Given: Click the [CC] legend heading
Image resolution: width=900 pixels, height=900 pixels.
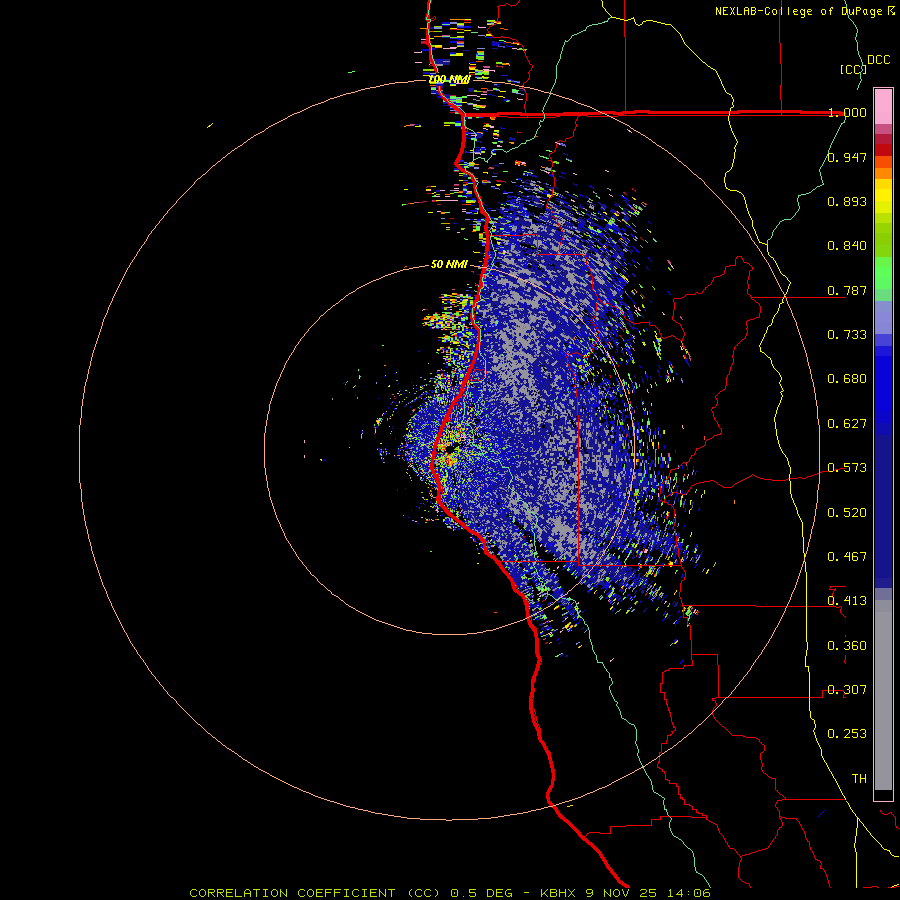Looking at the screenshot, I should click(853, 69).
